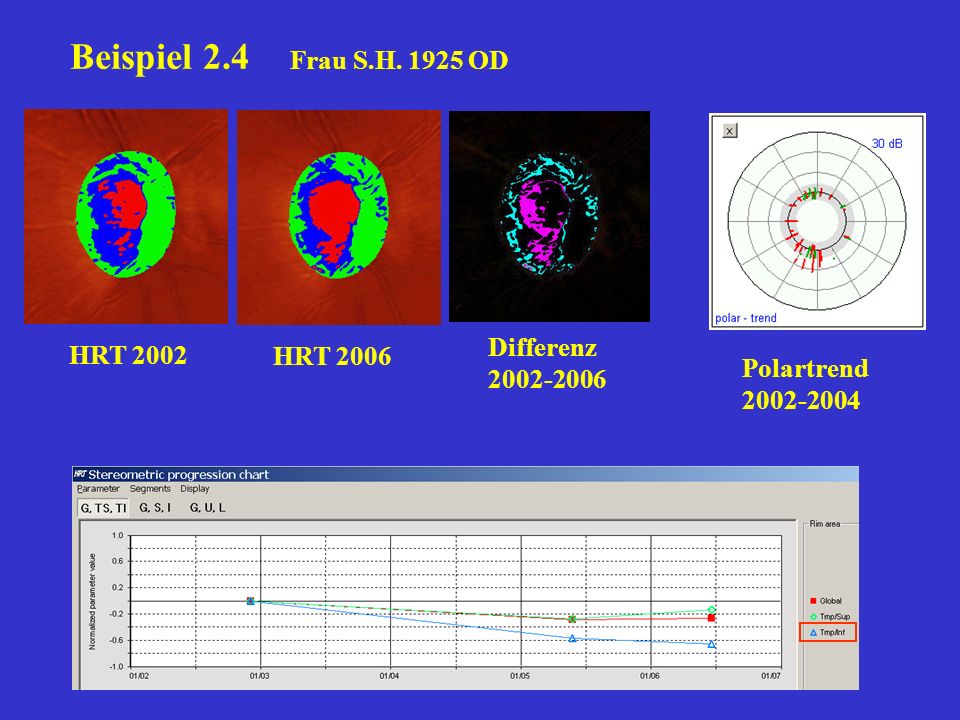
Task: Click the last green Tmp/Sup data point
Action: click(711, 609)
